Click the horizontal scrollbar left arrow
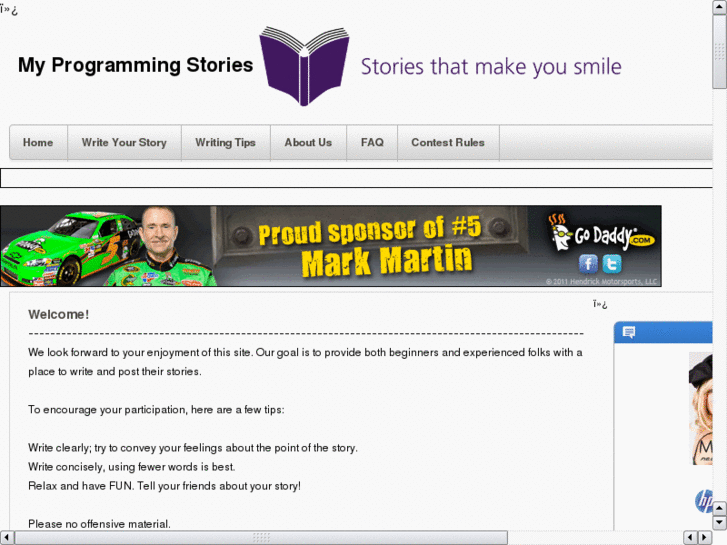 click(x=6, y=538)
